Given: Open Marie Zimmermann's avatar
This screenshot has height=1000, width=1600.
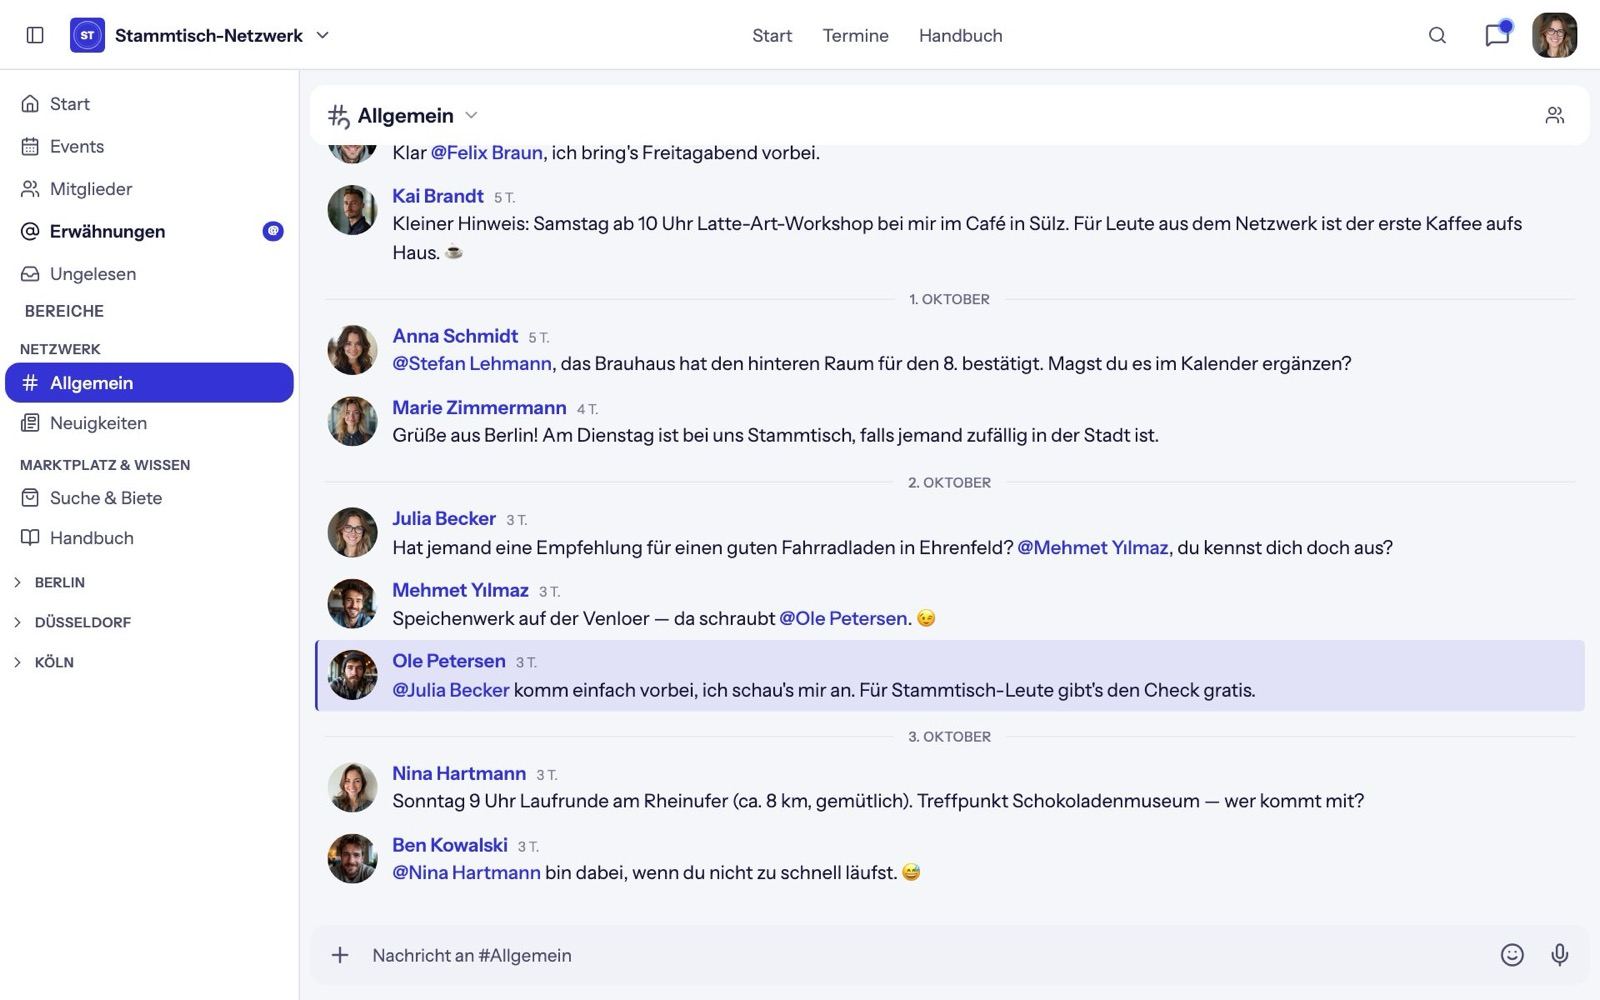Looking at the screenshot, I should tap(352, 421).
